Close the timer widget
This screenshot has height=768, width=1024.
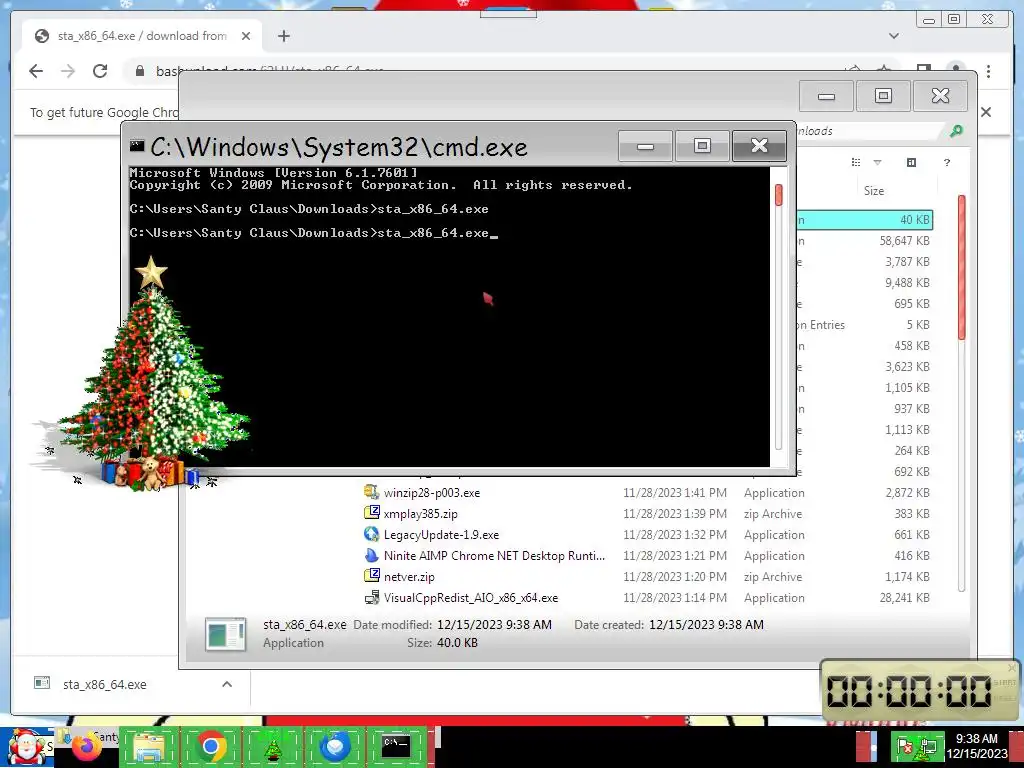click(1012, 667)
